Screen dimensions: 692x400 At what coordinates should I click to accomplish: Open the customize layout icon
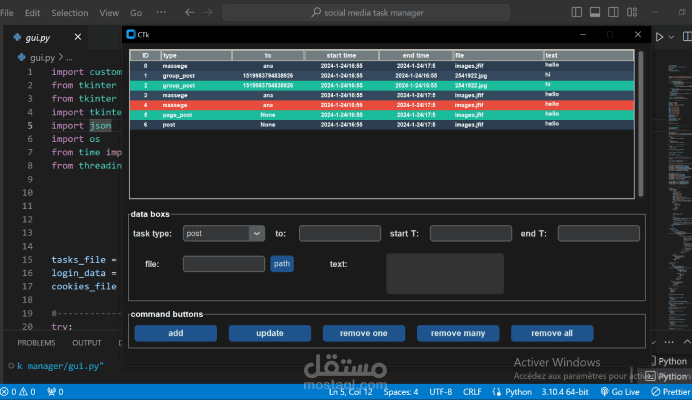click(x=632, y=12)
